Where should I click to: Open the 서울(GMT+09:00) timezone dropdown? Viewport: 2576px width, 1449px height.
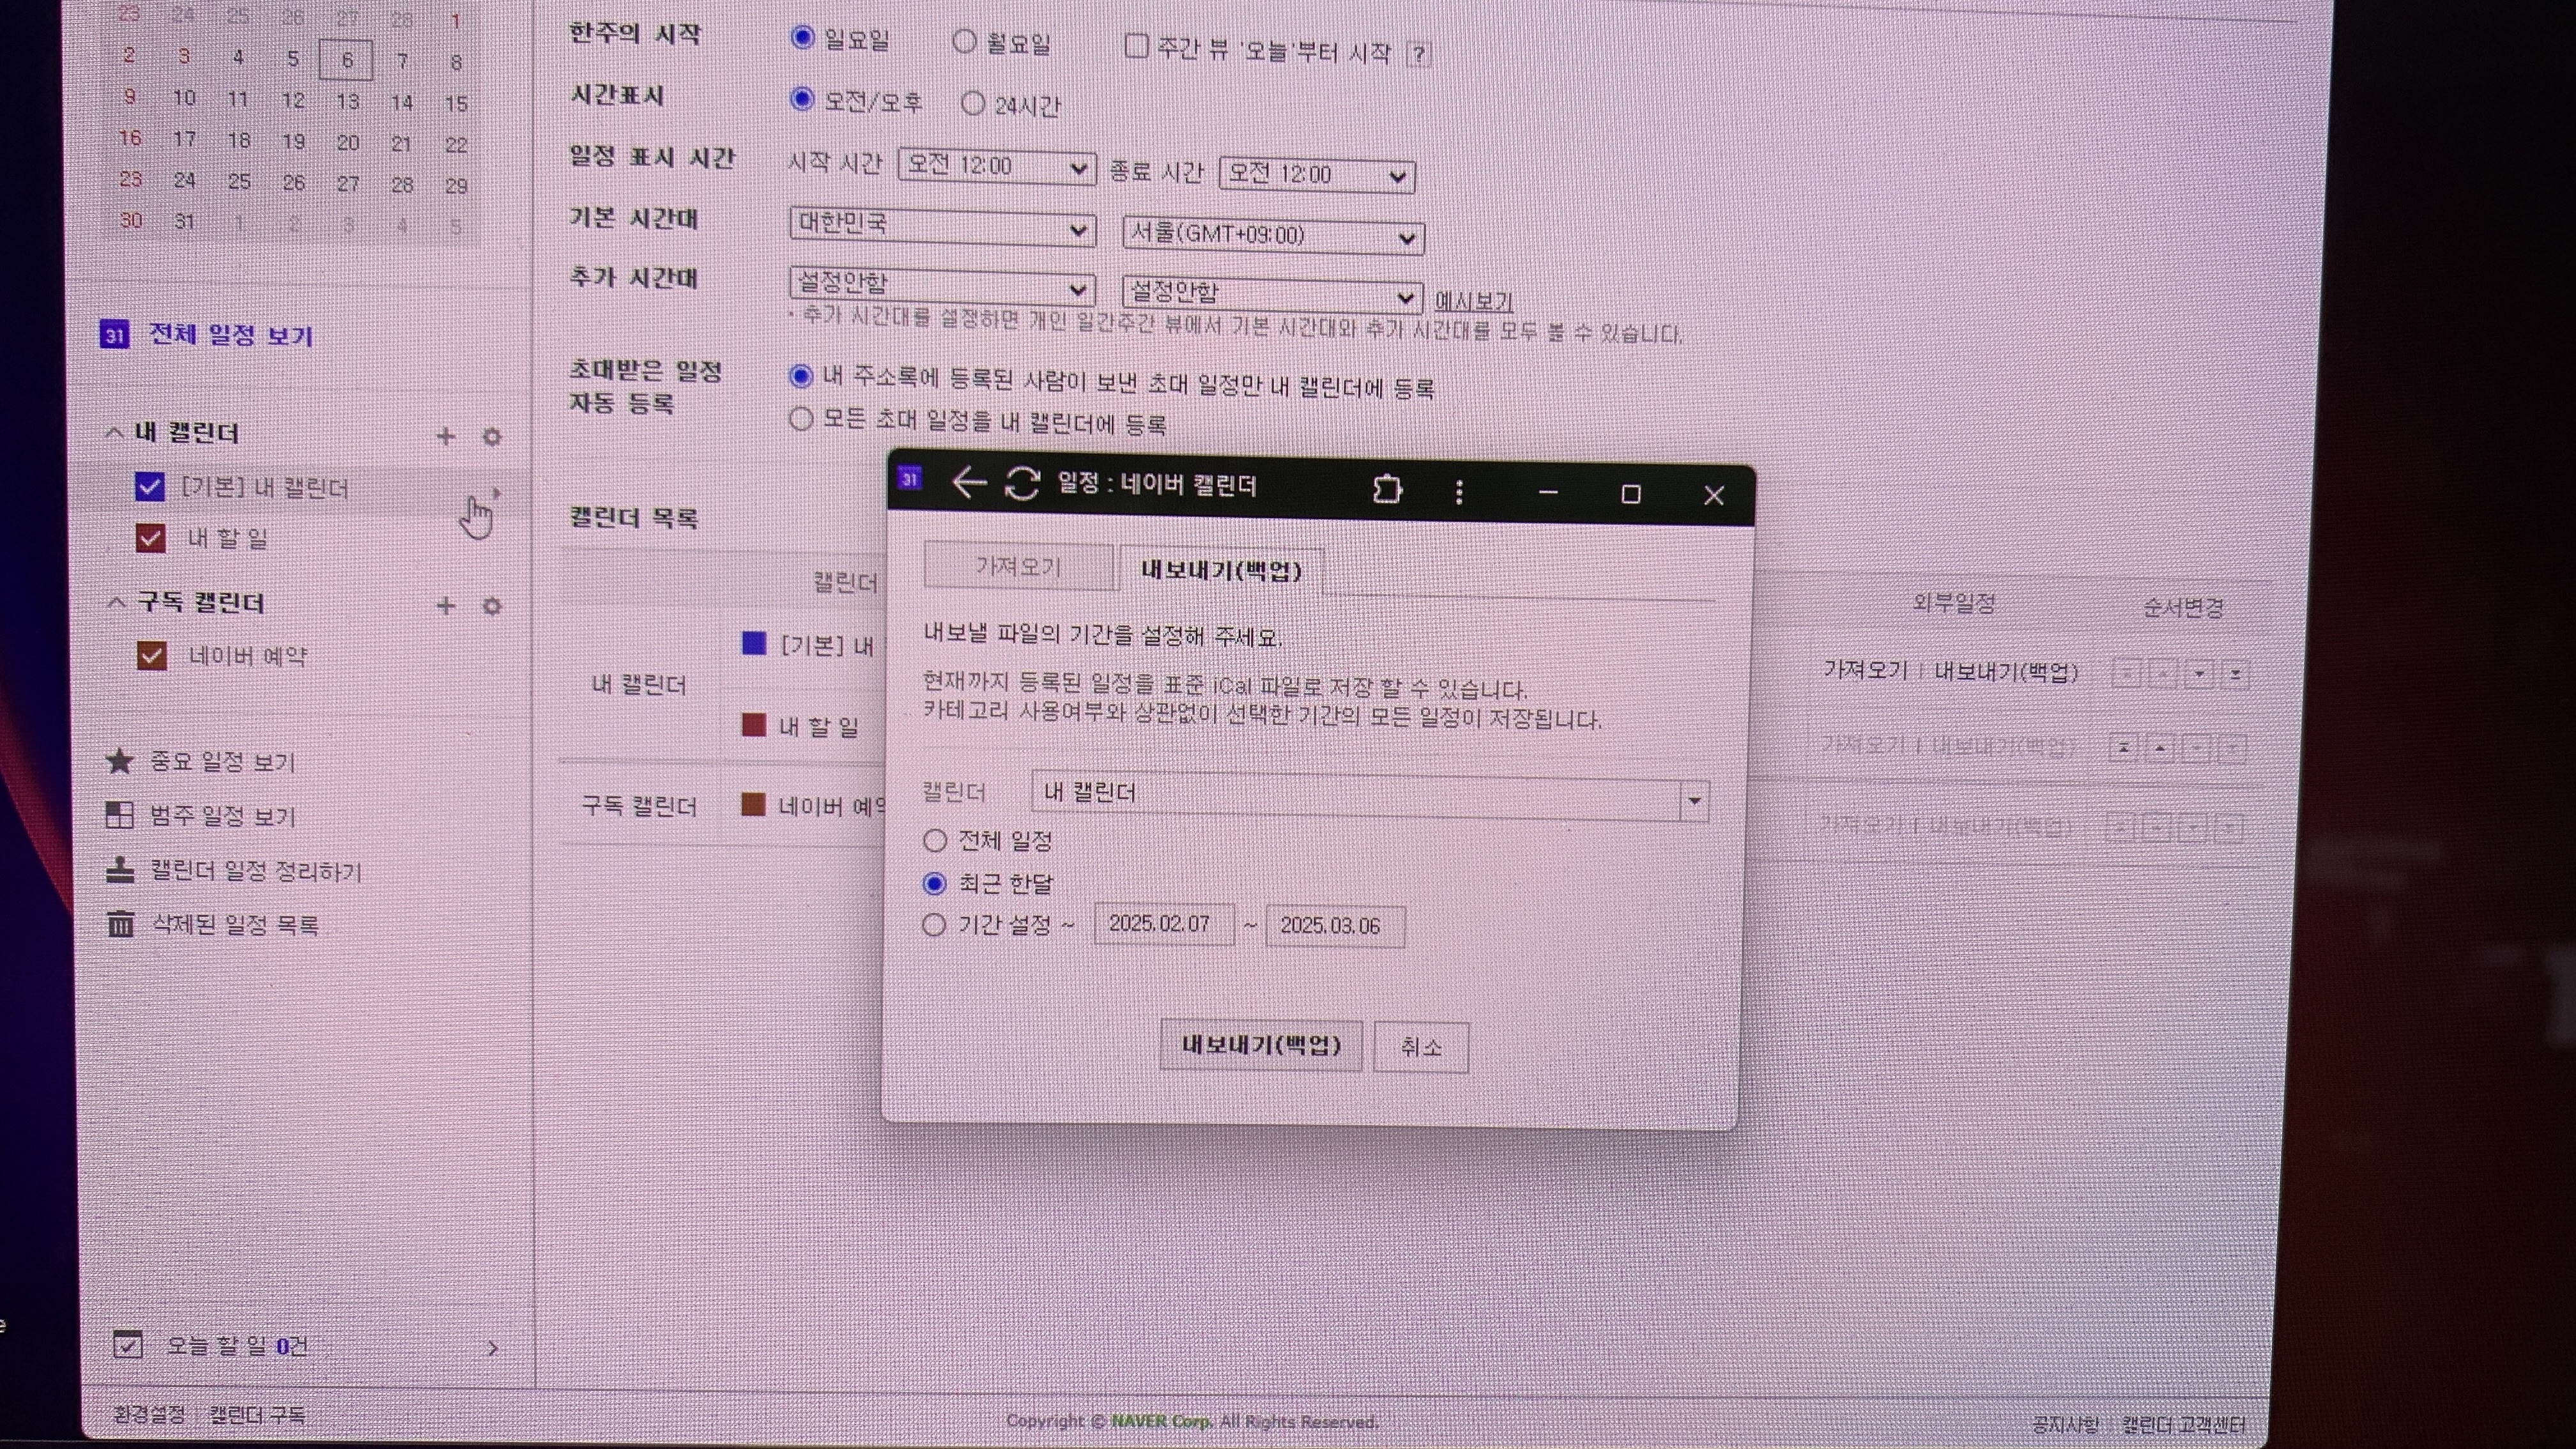1272,236
